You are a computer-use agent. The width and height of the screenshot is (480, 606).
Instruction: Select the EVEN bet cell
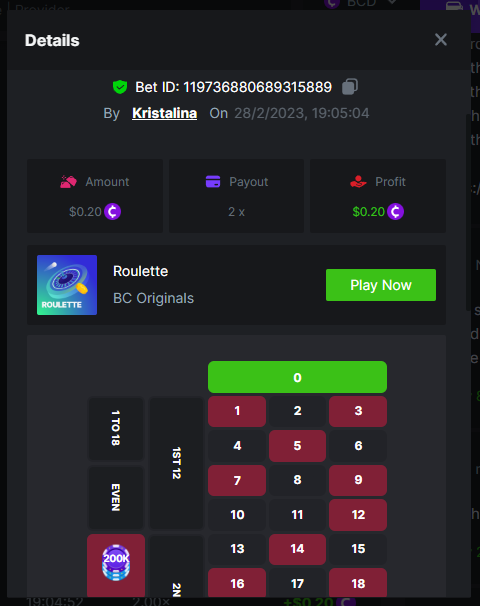(116, 497)
